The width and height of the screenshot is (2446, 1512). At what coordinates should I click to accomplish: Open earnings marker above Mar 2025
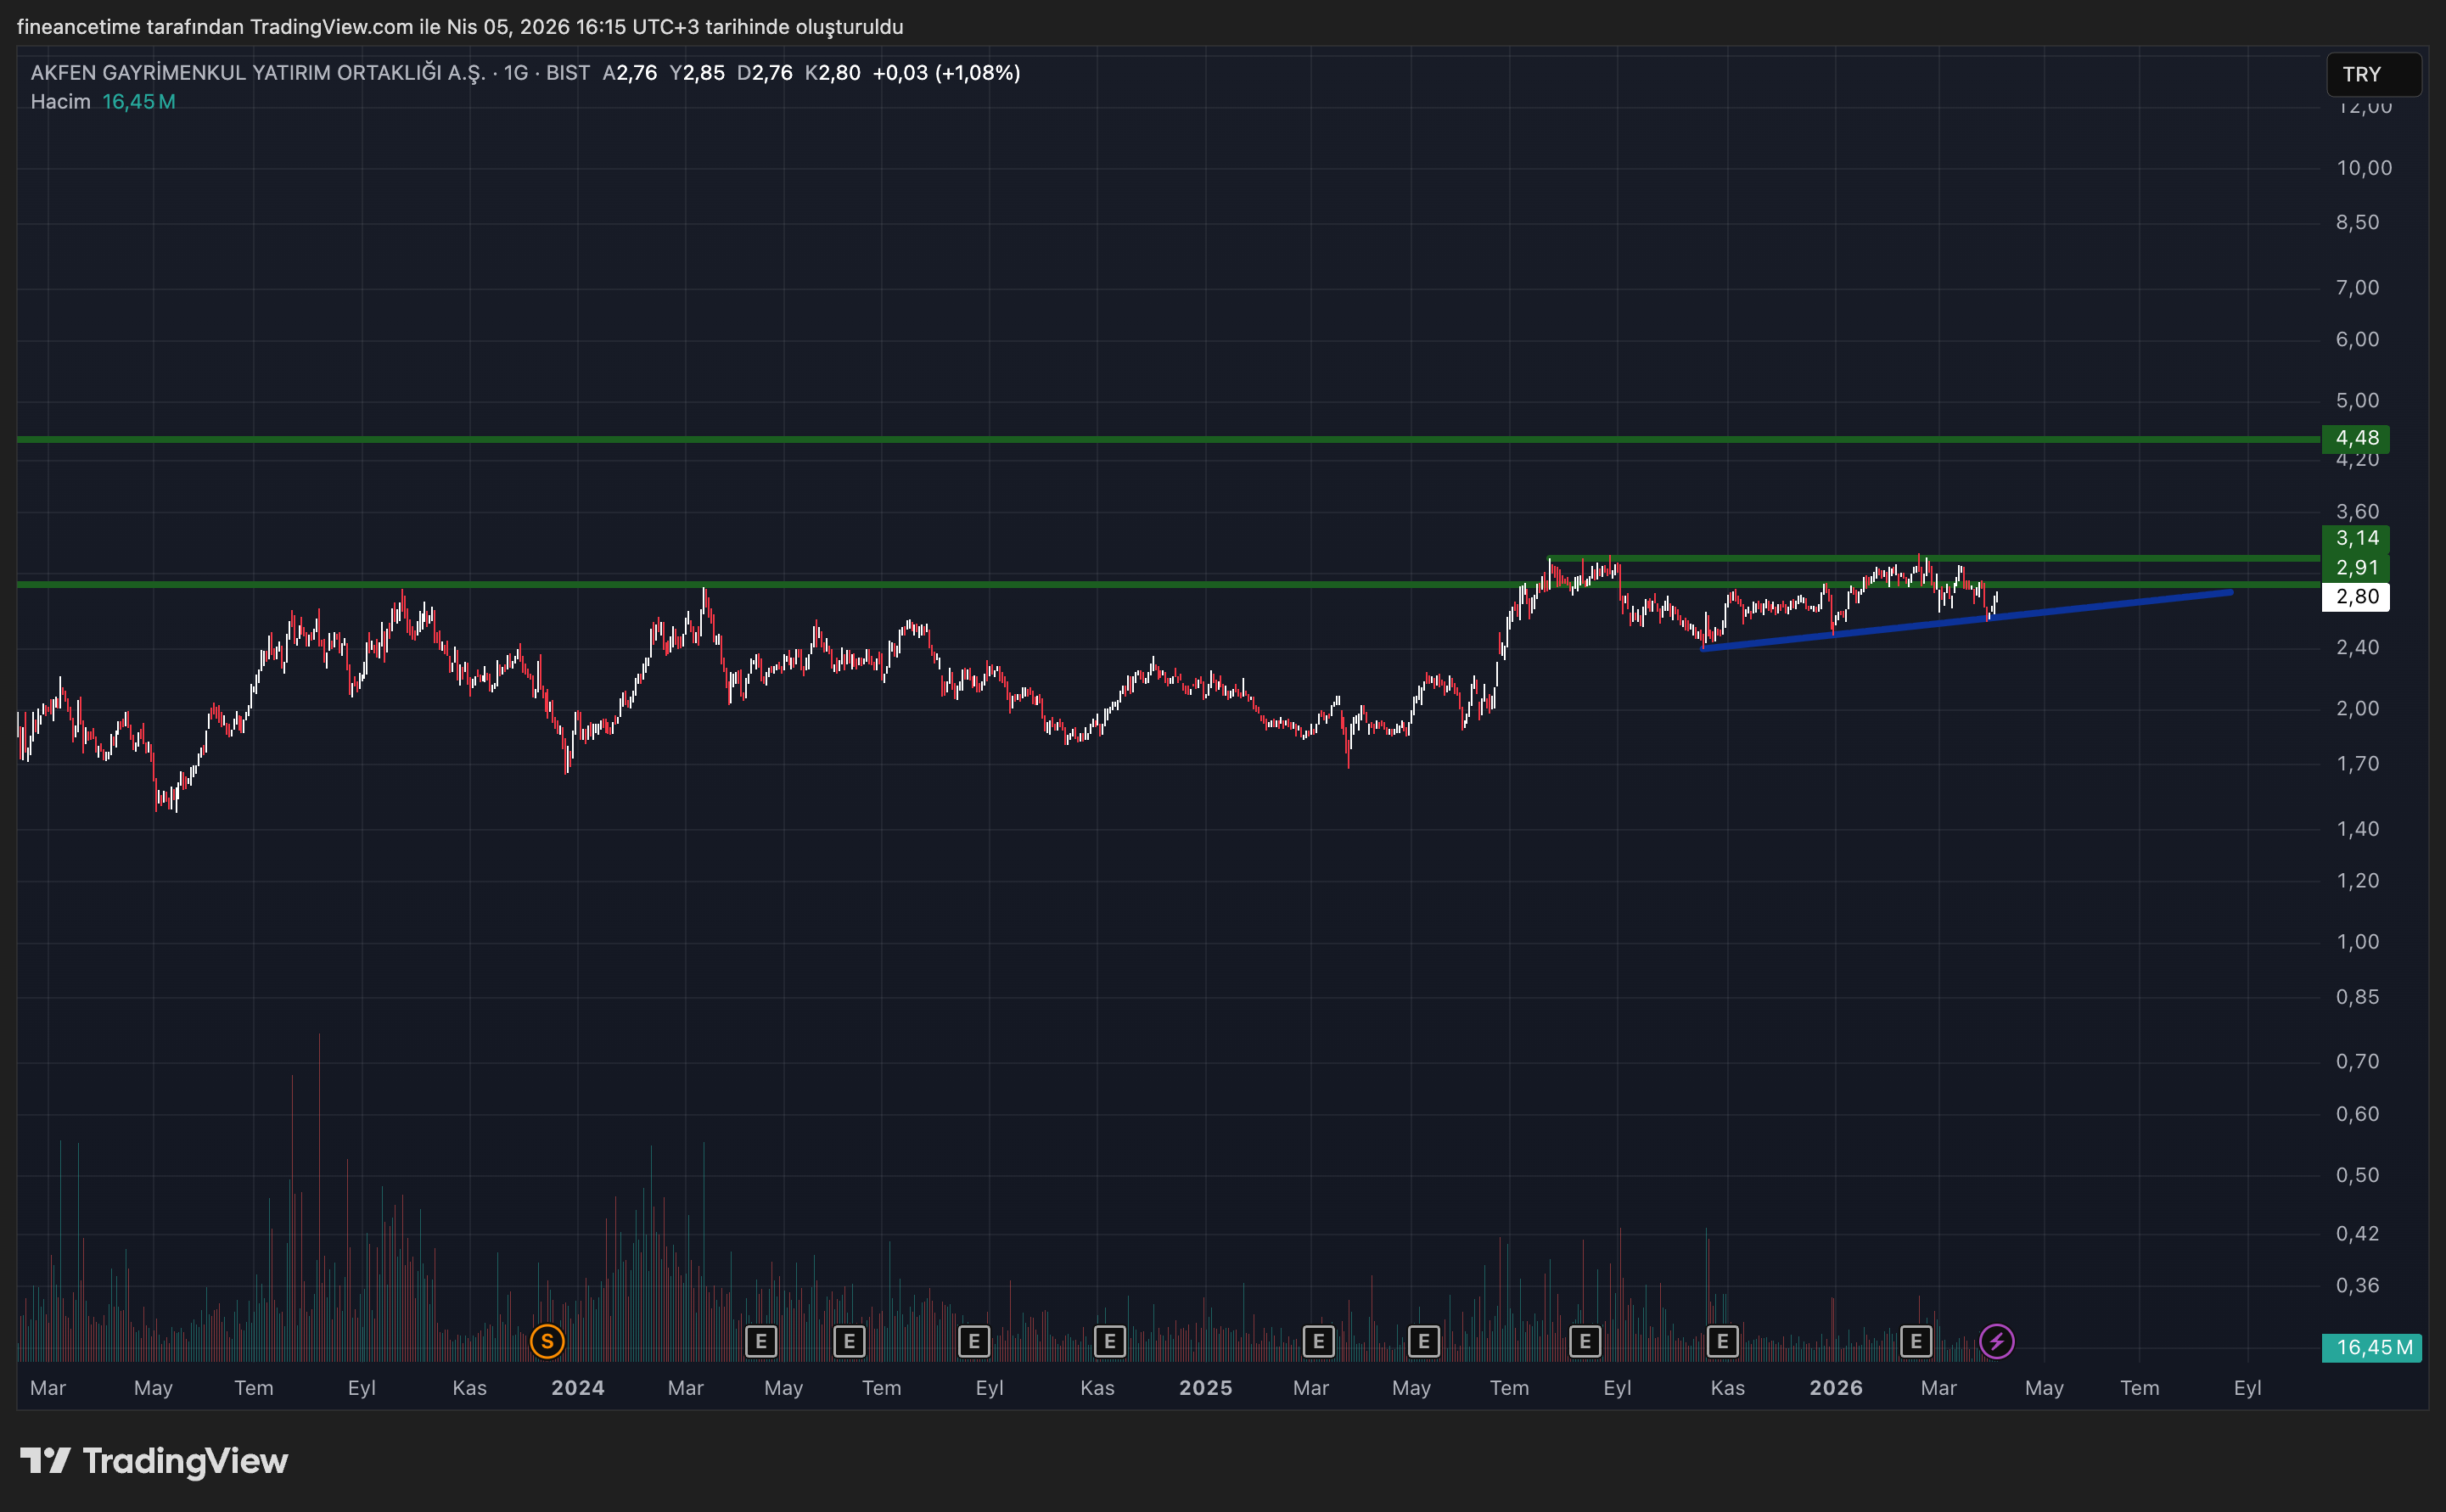point(1318,1341)
